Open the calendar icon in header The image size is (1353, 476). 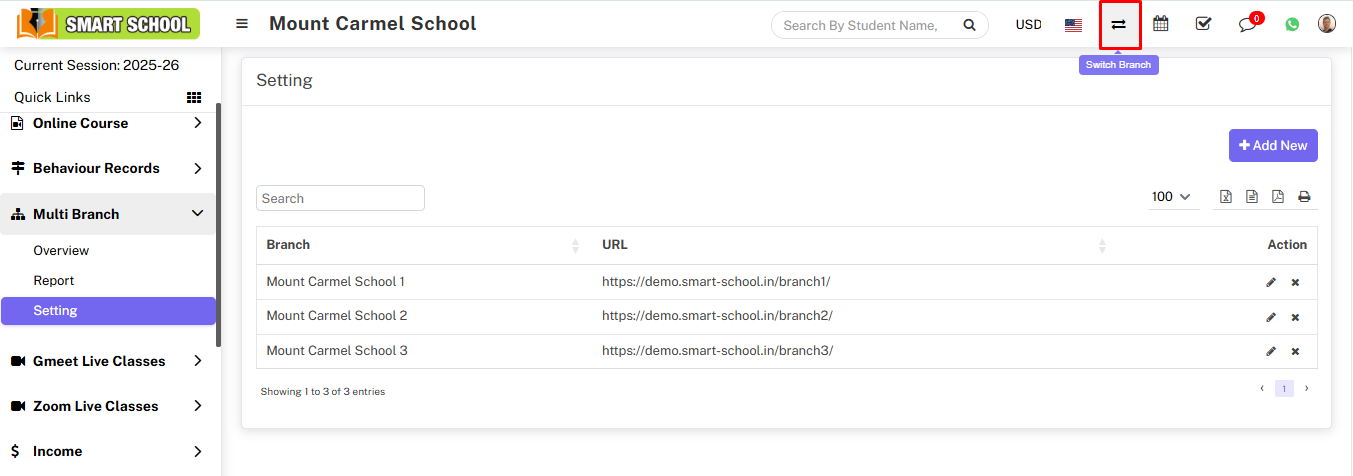click(1161, 24)
